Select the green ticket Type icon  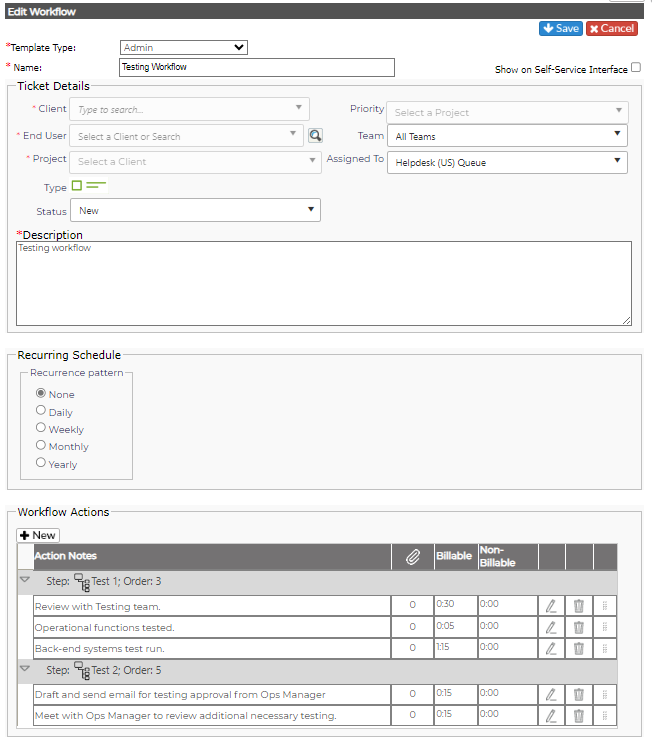coord(89,186)
